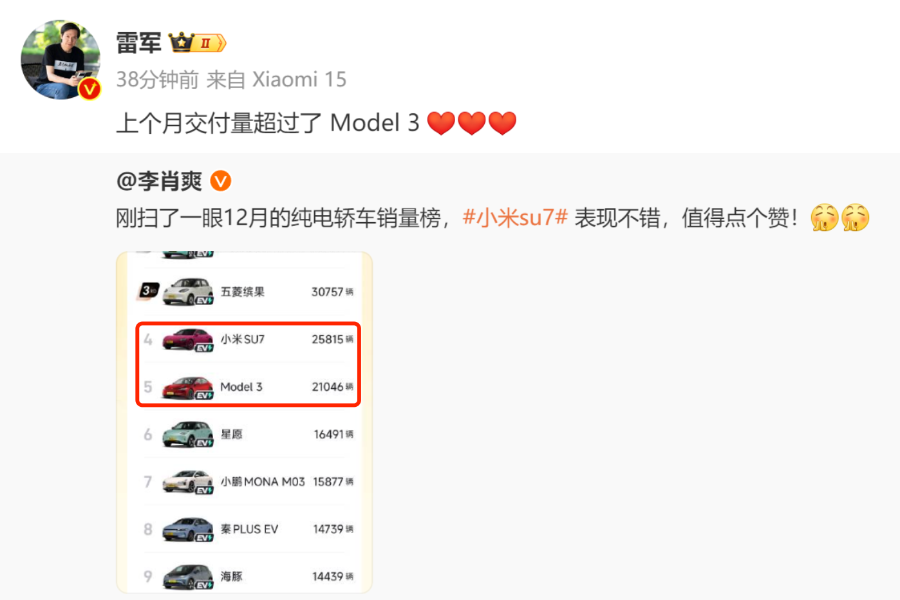The height and width of the screenshot is (600, 900).
Task: Click the orange verified V badge on avatar
Action: pyautogui.click(x=90, y=89)
